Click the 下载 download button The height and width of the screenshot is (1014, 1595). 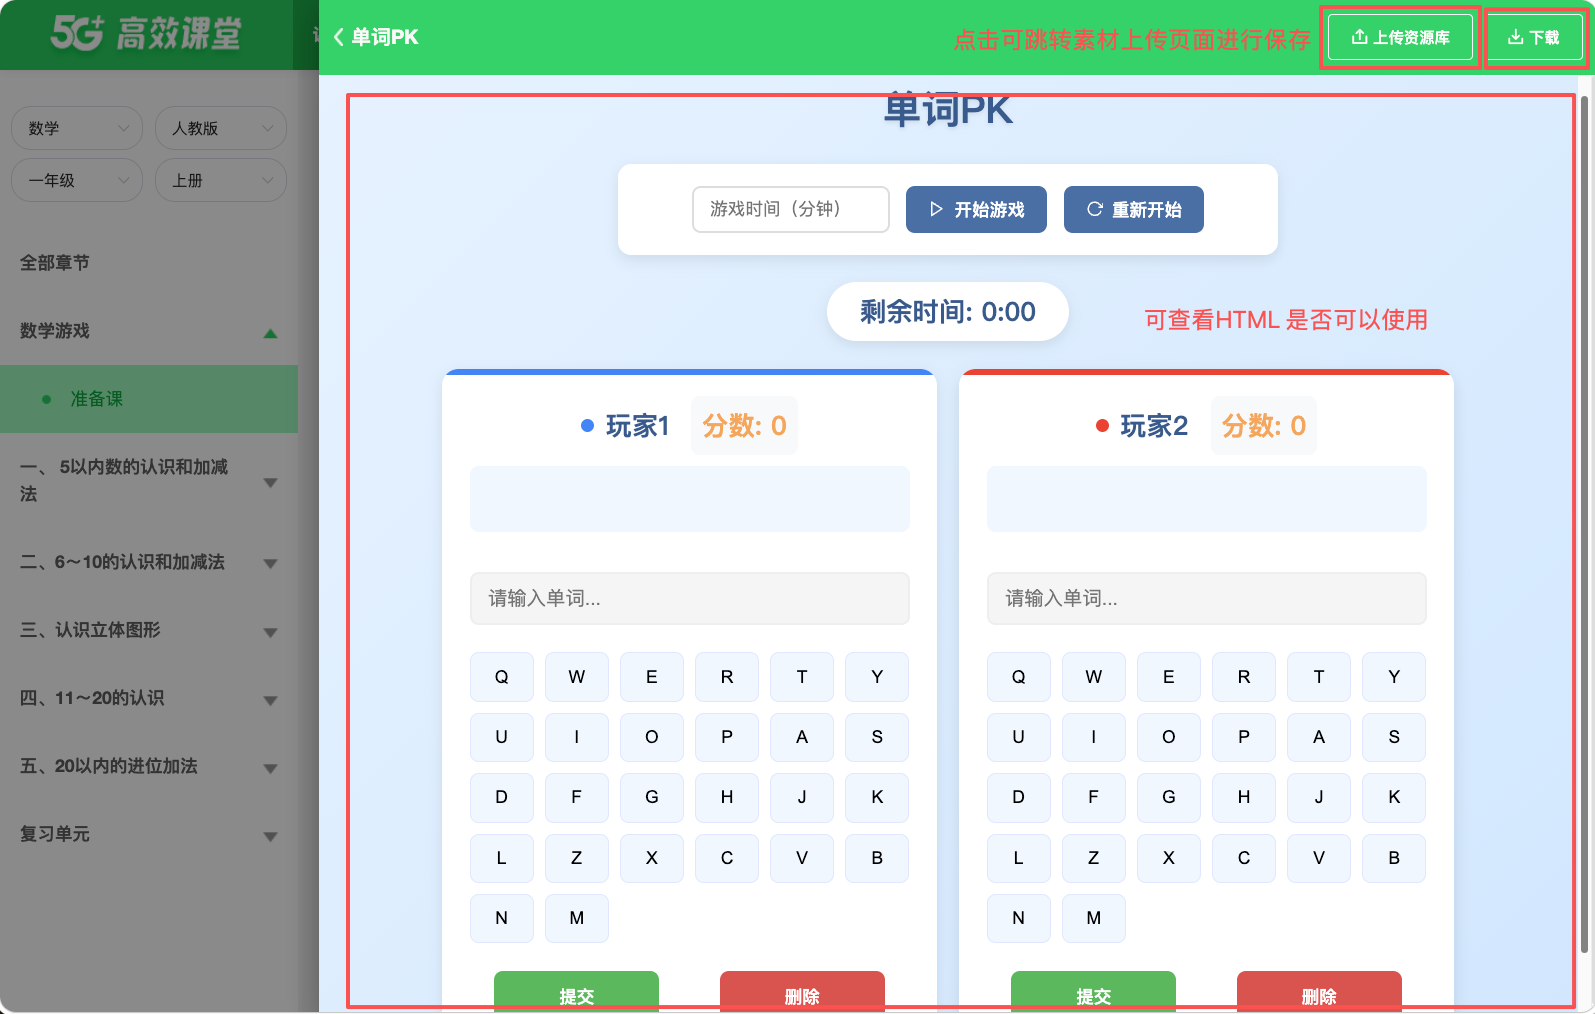pyautogui.click(x=1534, y=38)
